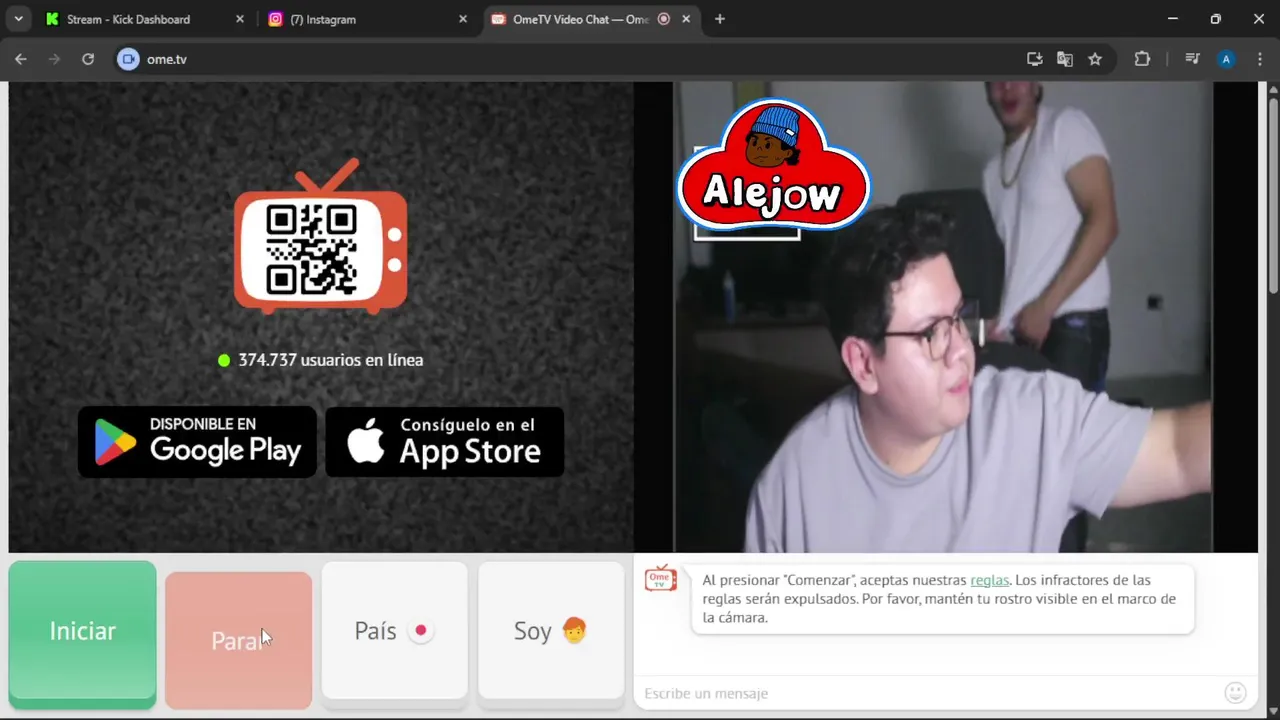Click the Parar stop button
The height and width of the screenshot is (720, 1280).
(238, 640)
